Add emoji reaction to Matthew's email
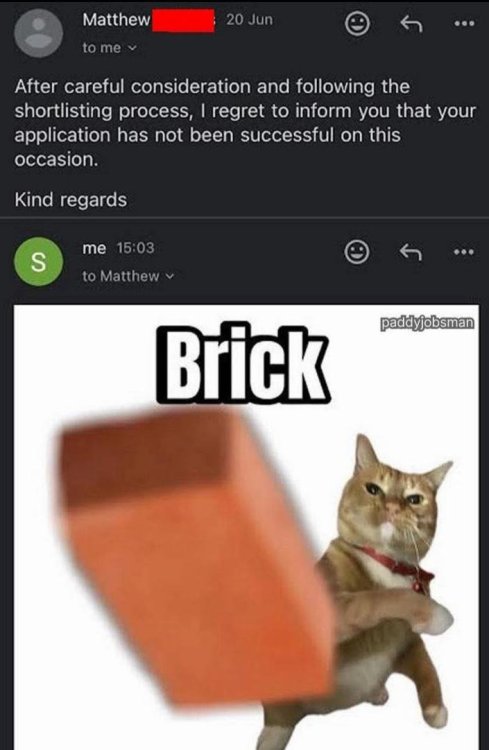The image size is (489, 750). pos(357,24)
